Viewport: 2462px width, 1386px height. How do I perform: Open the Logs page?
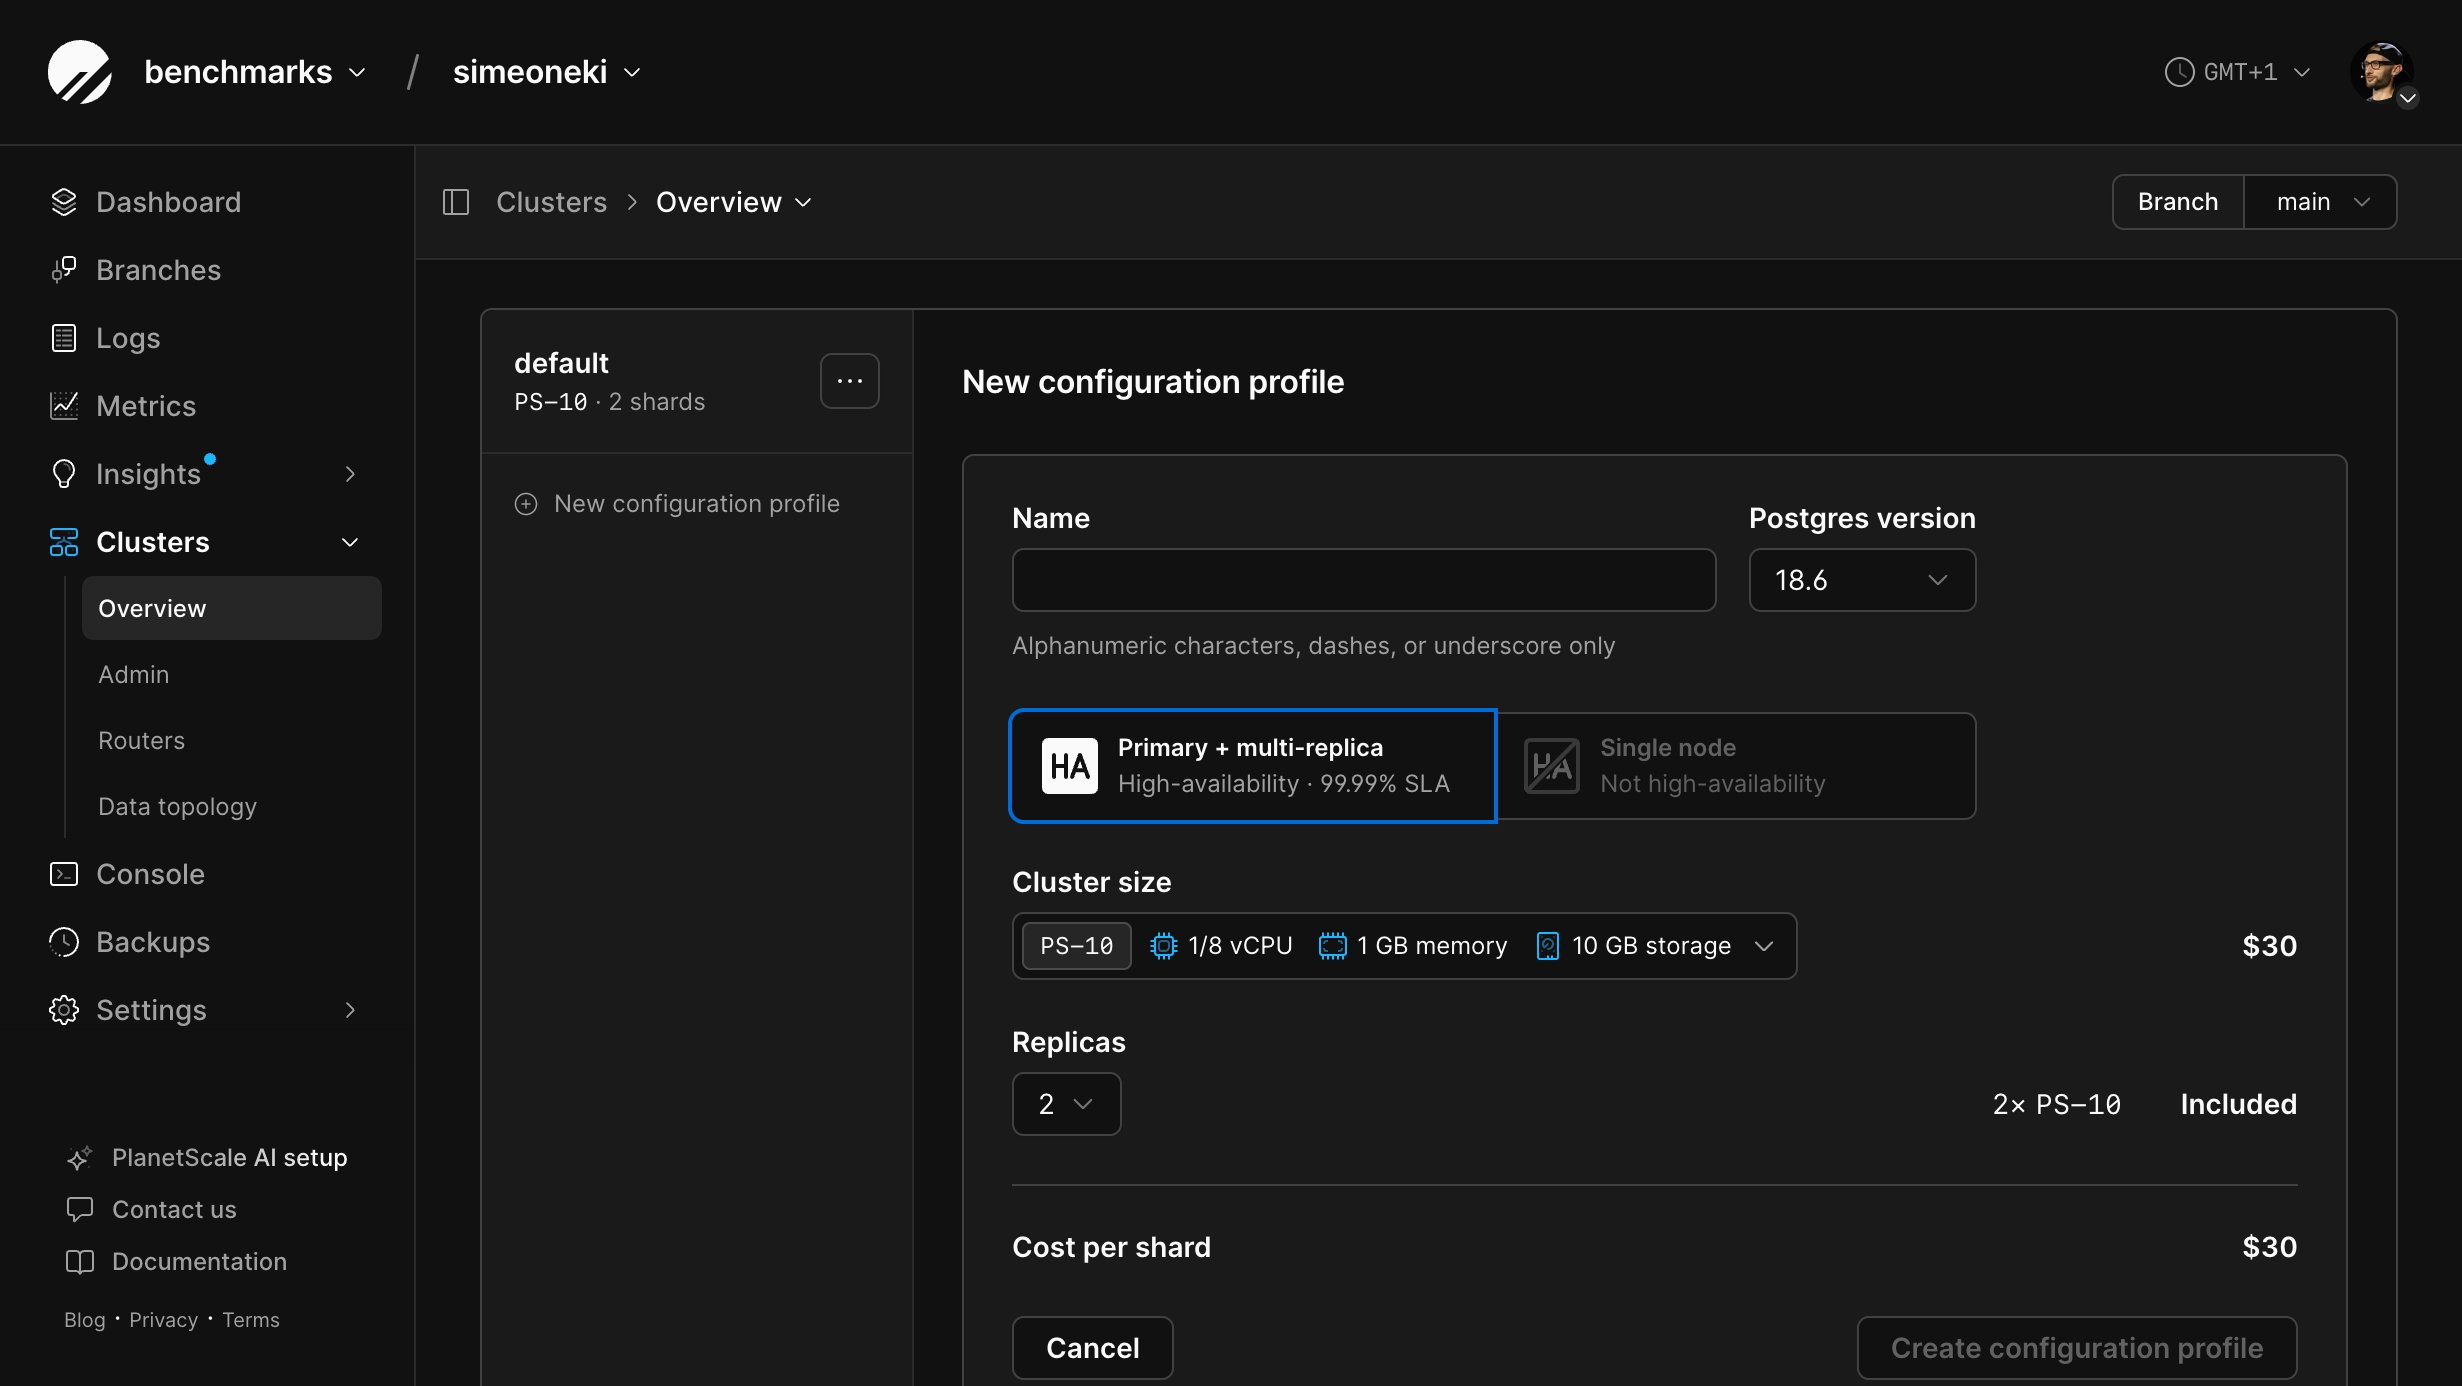(x=128, y=338)
